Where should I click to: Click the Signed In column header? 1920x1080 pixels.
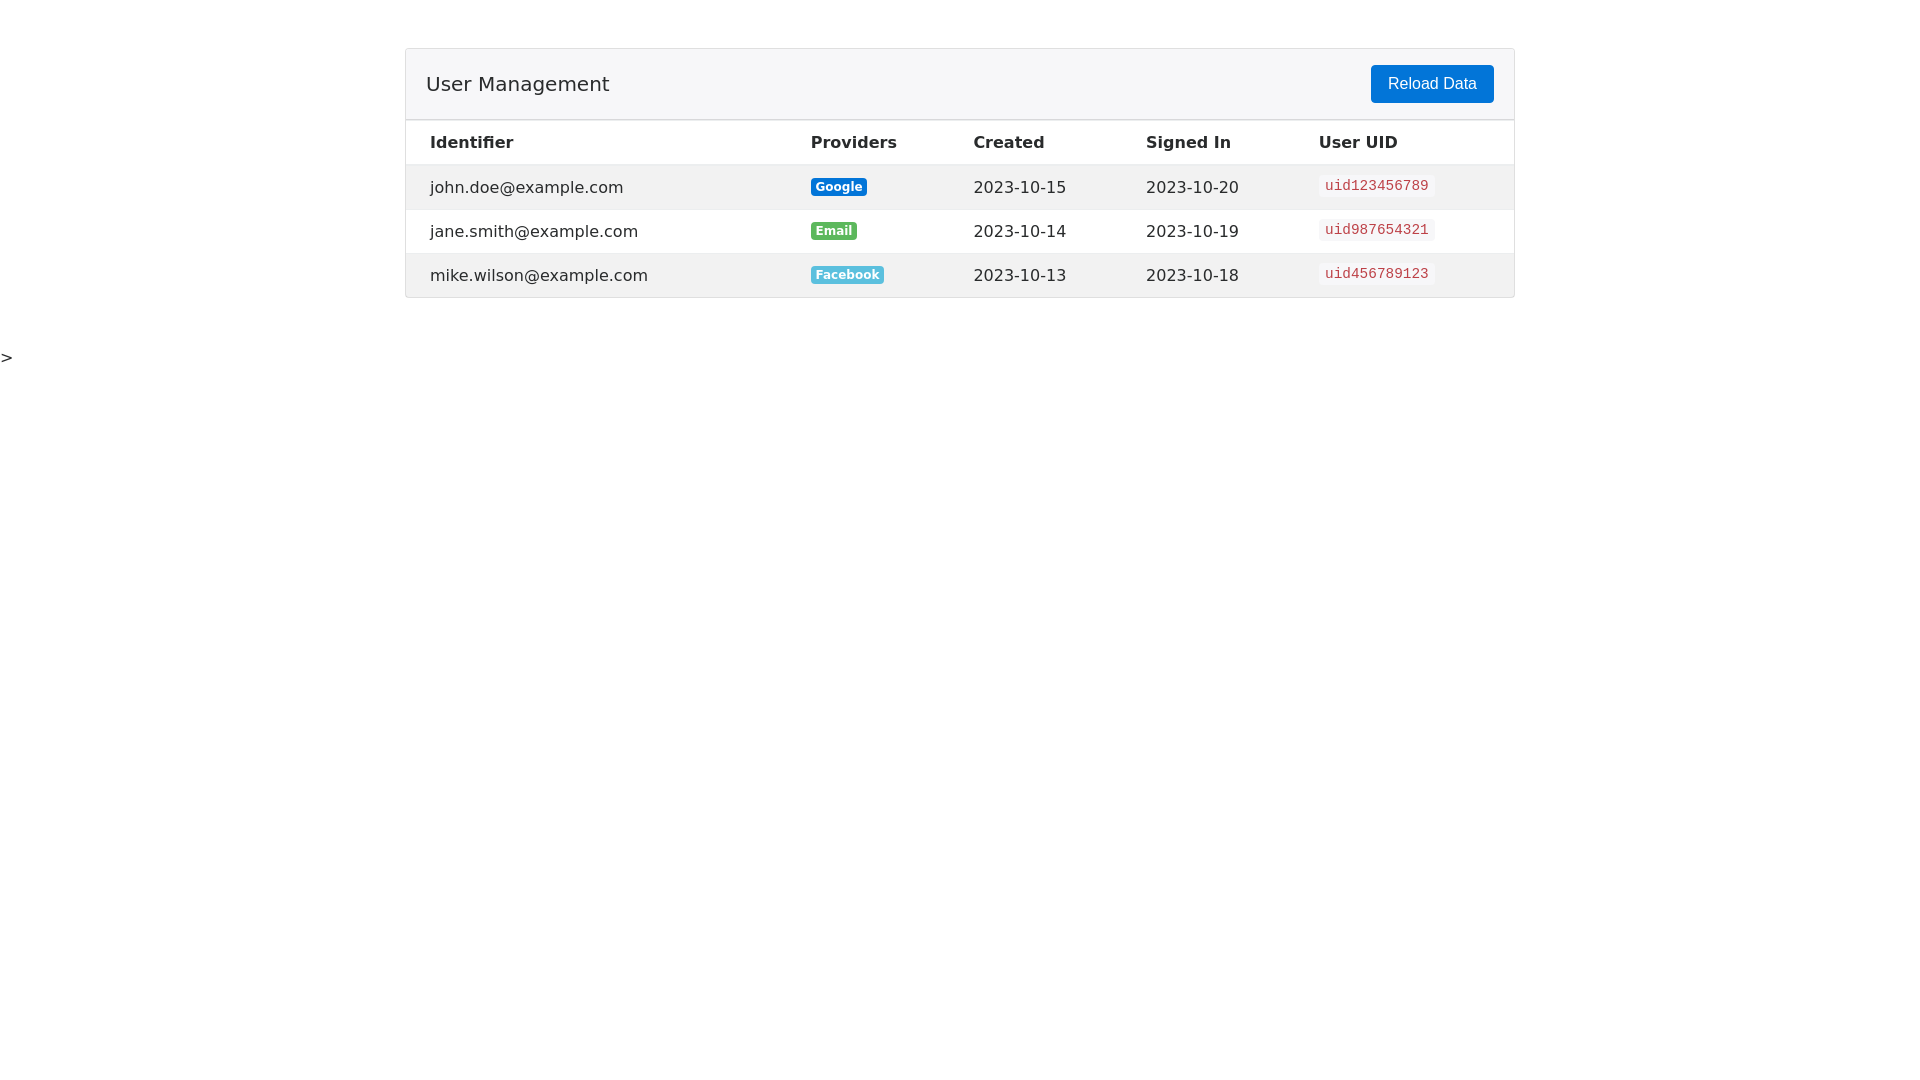click(x=1187, y=143)
